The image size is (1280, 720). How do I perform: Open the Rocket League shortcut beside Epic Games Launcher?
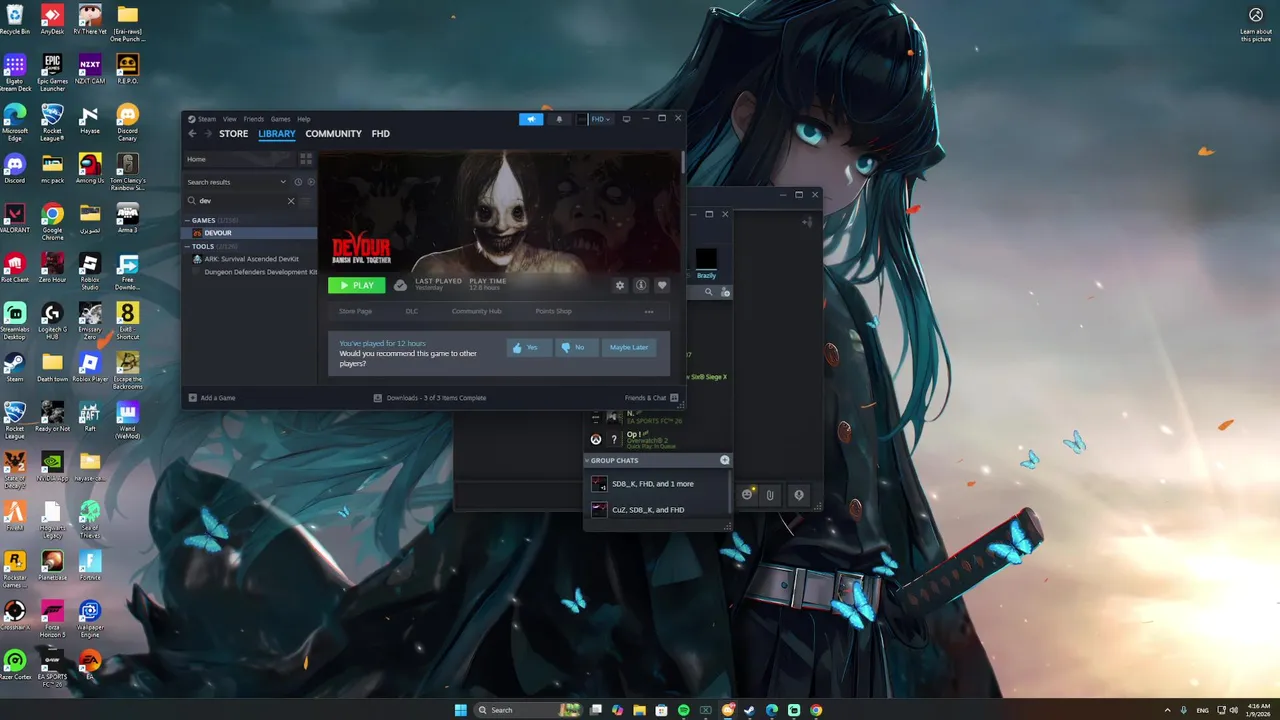point(52,120)
